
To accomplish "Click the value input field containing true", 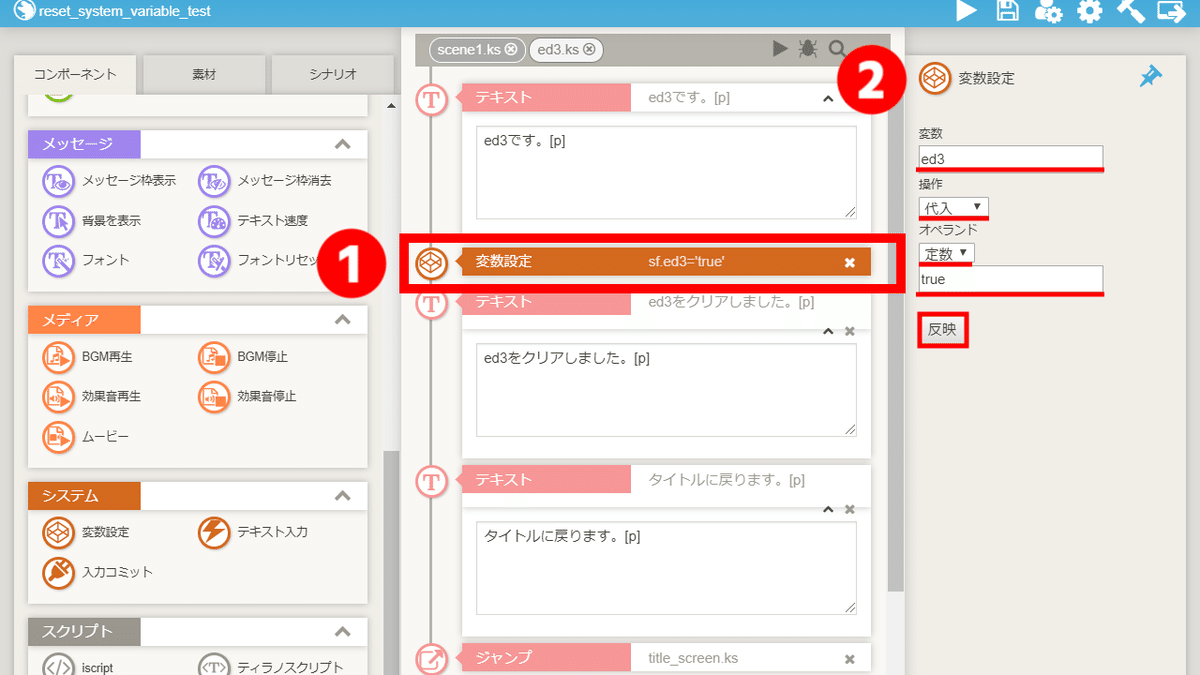I will 1011,279.
